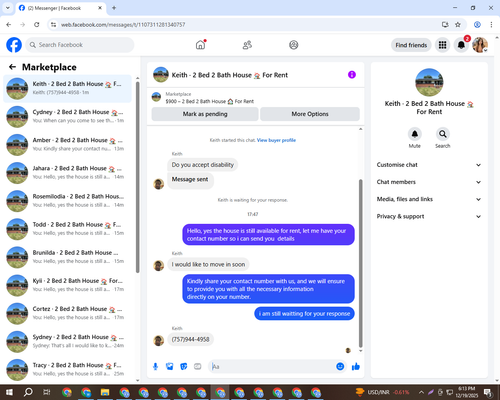Expand the Customise chat section
Image resolution: width=500 pixels, height=400 pixels.
point(429,165)
